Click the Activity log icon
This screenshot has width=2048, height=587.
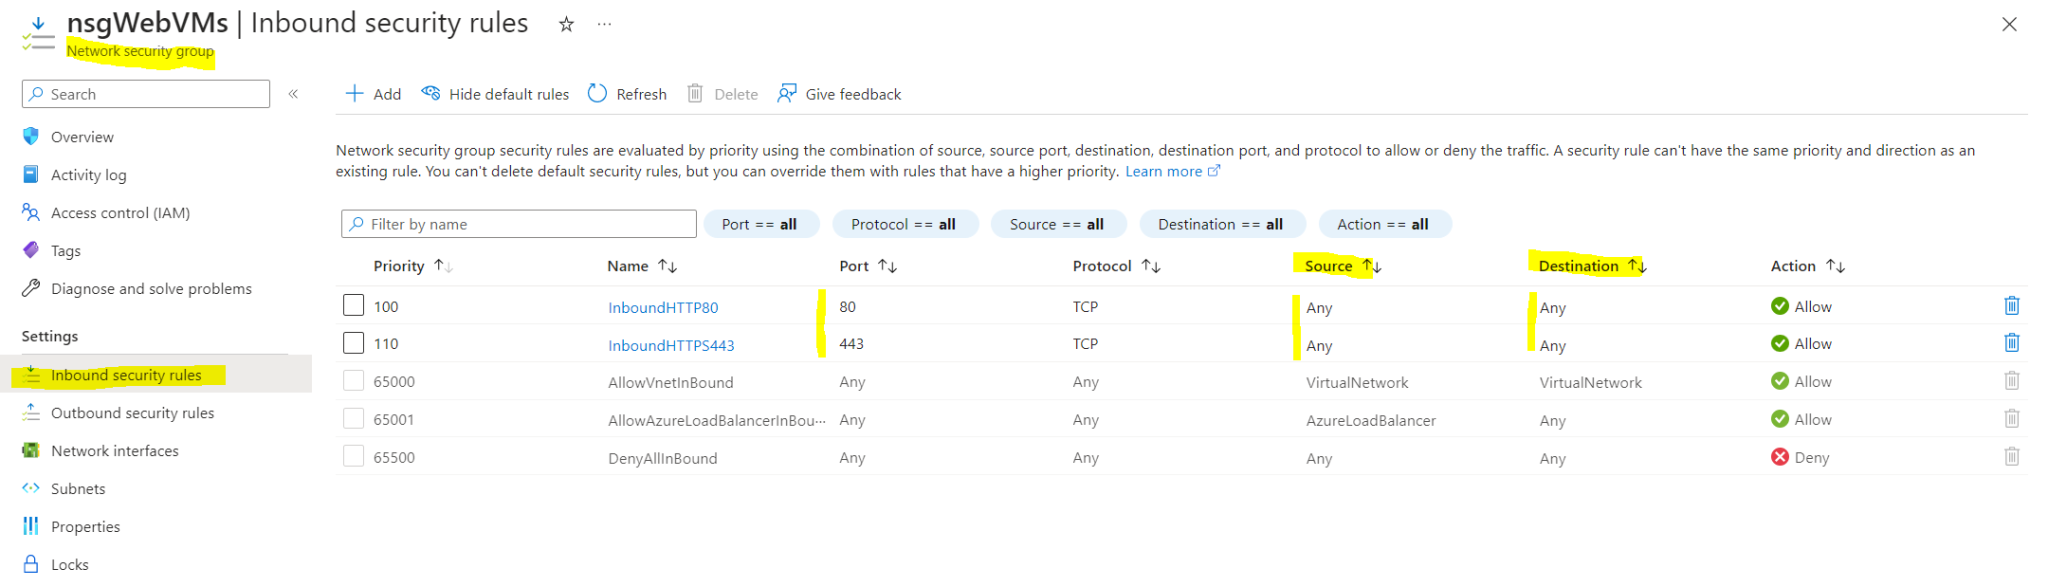(31, 174)
